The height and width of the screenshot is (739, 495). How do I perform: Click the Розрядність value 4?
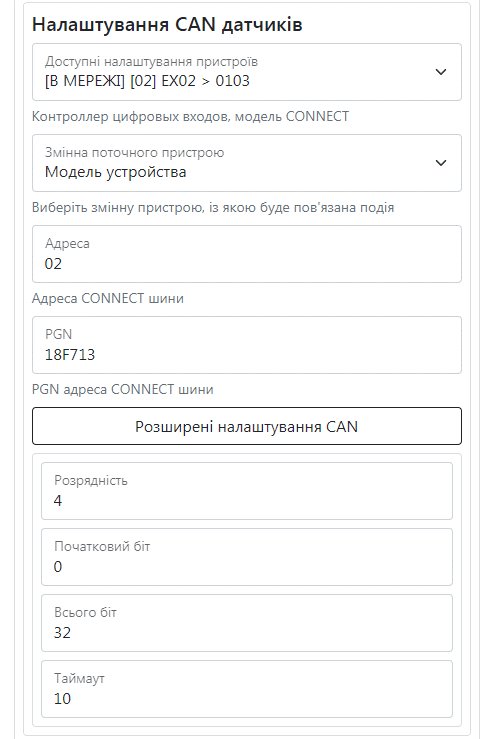58,501
